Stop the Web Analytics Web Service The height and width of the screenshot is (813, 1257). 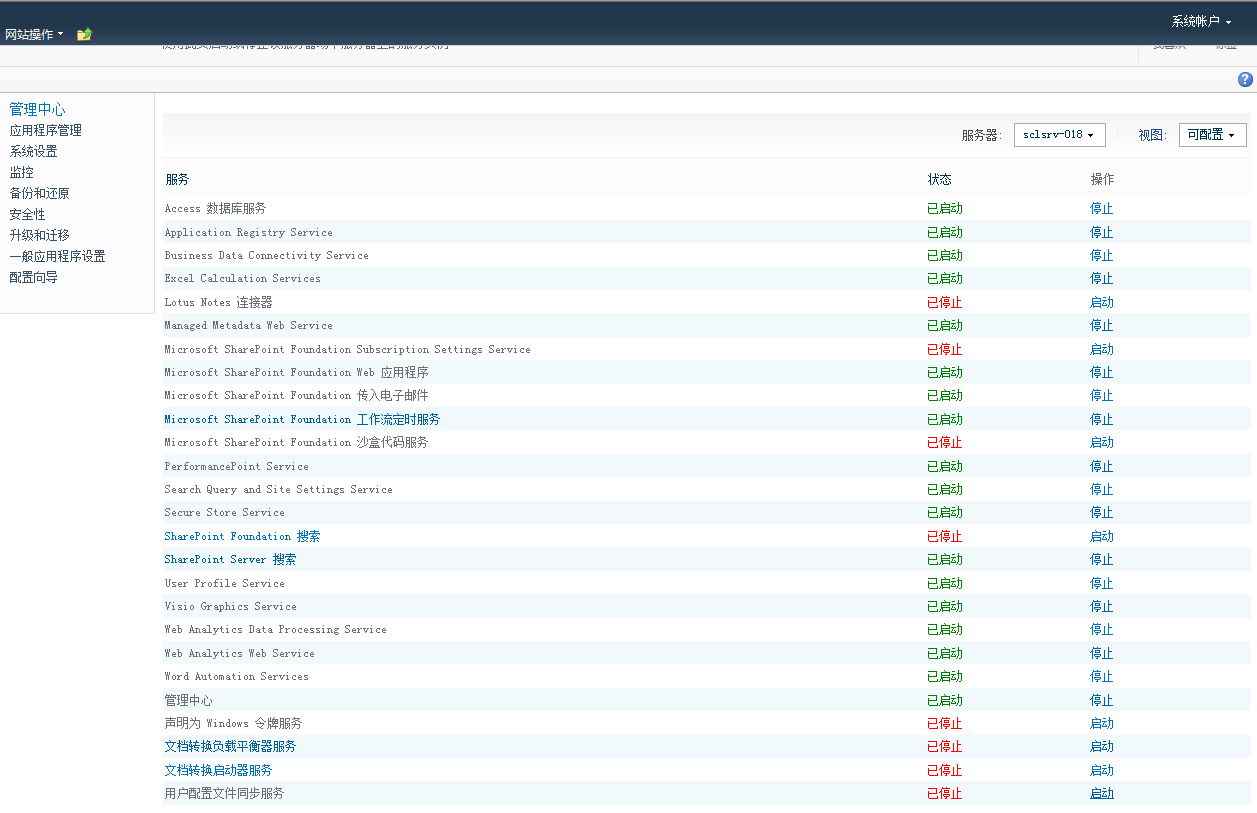[1101, 653]
